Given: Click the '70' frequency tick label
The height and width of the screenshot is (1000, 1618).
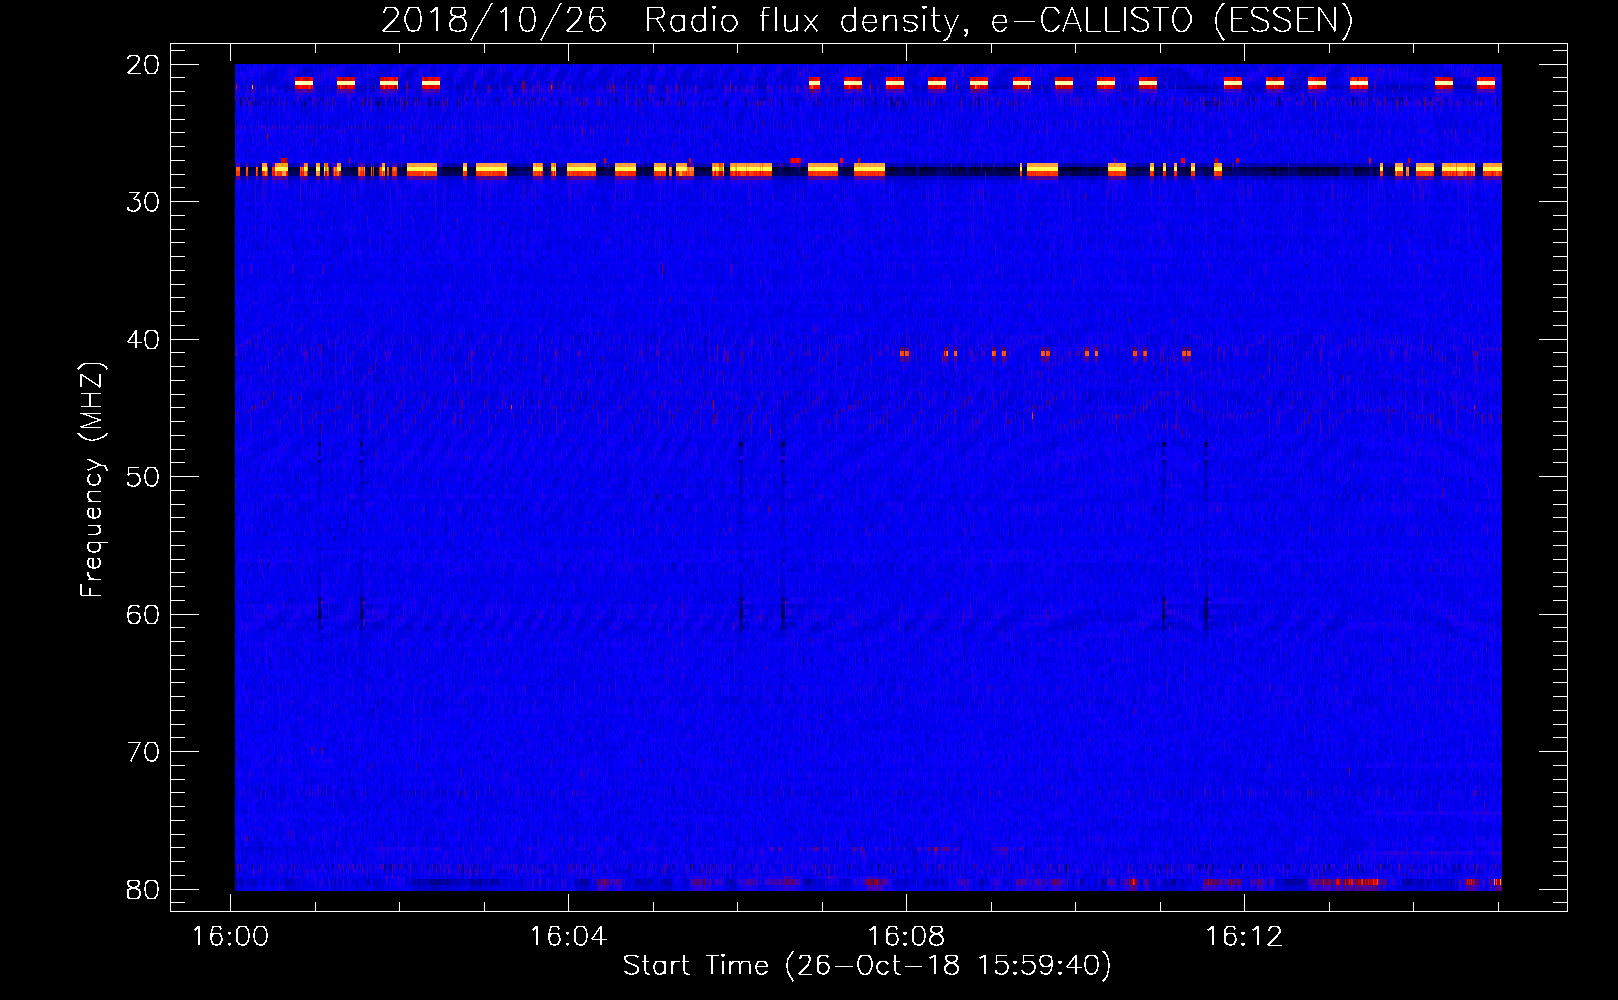Looking at the screenshot, I should point(144,752).
